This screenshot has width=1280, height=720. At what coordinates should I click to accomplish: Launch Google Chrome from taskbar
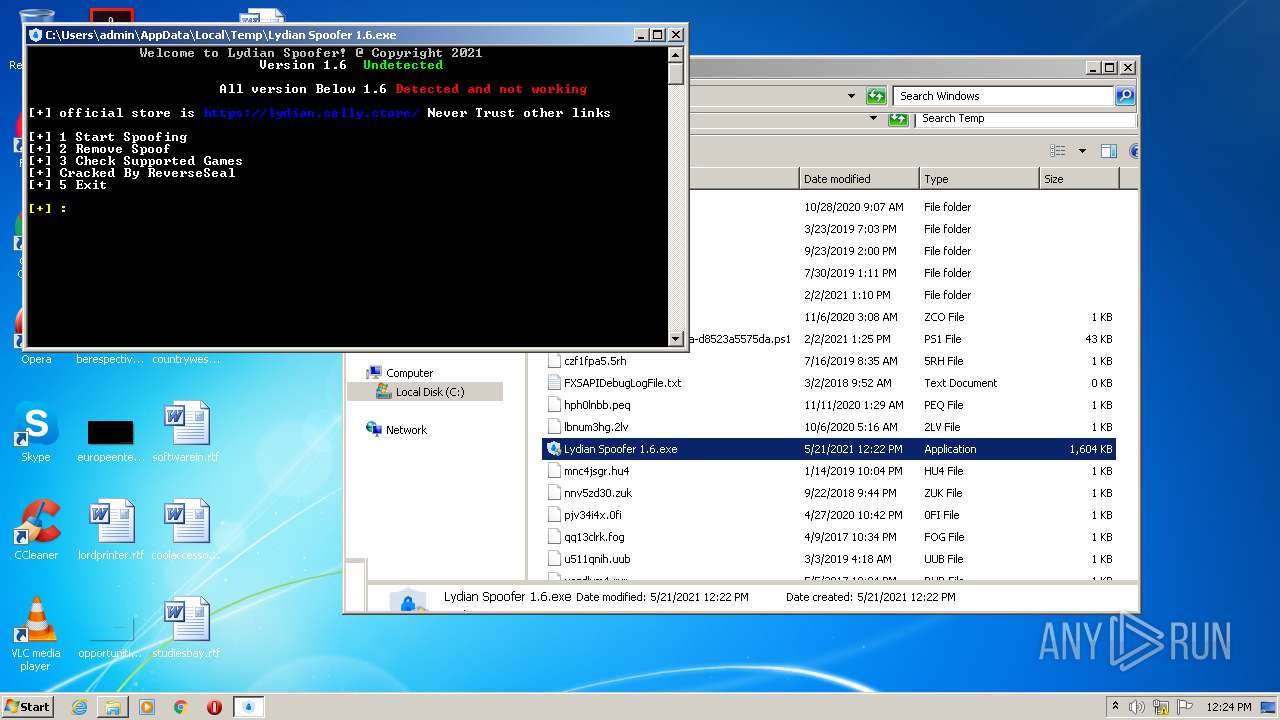click(x=181, y=707)
